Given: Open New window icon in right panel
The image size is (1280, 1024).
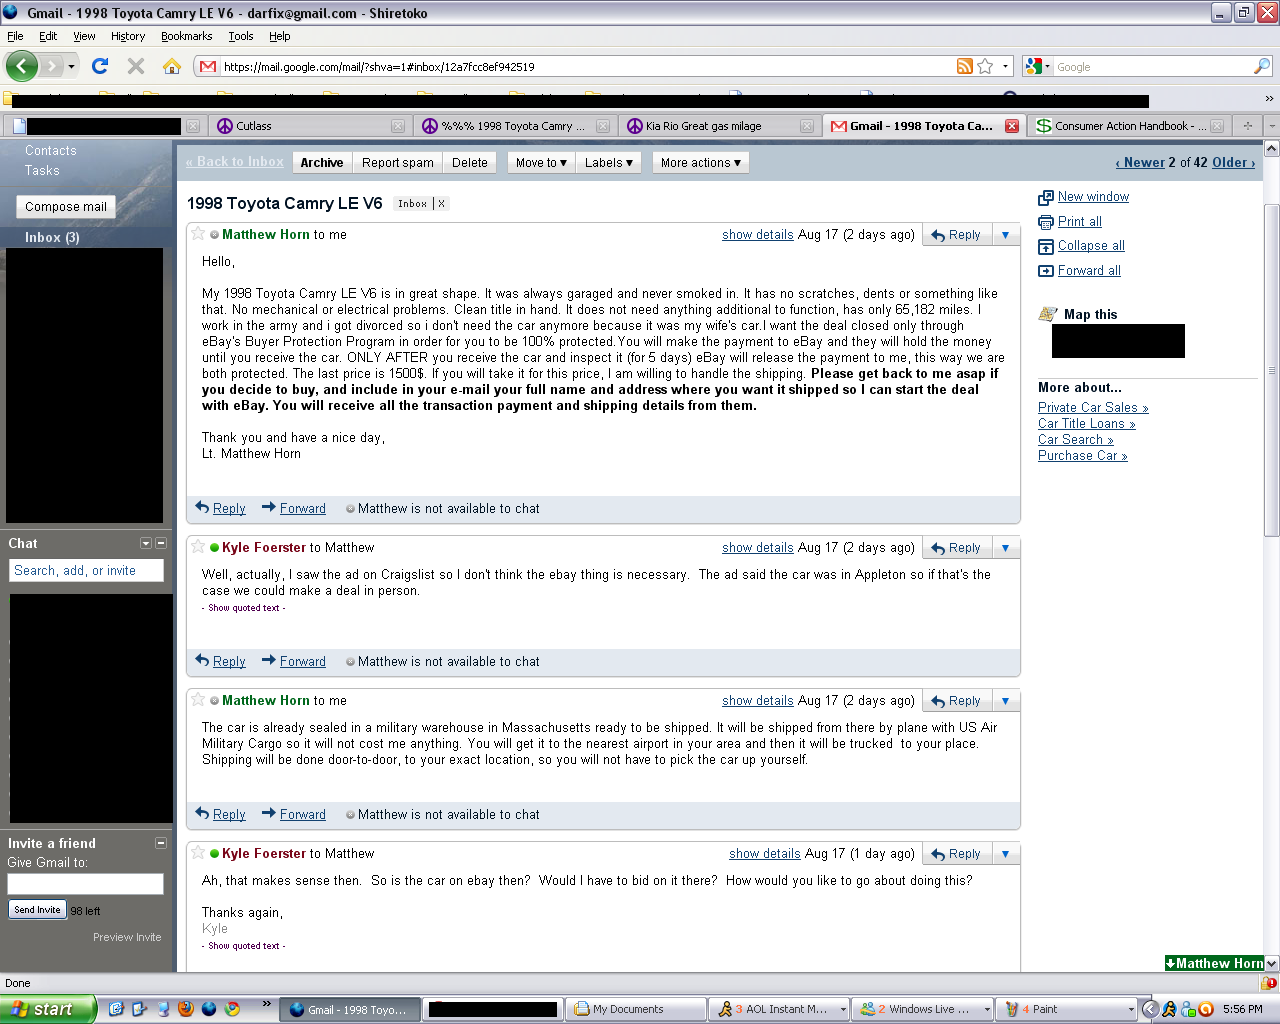Looking at the screenshot, I should pyautogui.click(x=1046, y=197).
